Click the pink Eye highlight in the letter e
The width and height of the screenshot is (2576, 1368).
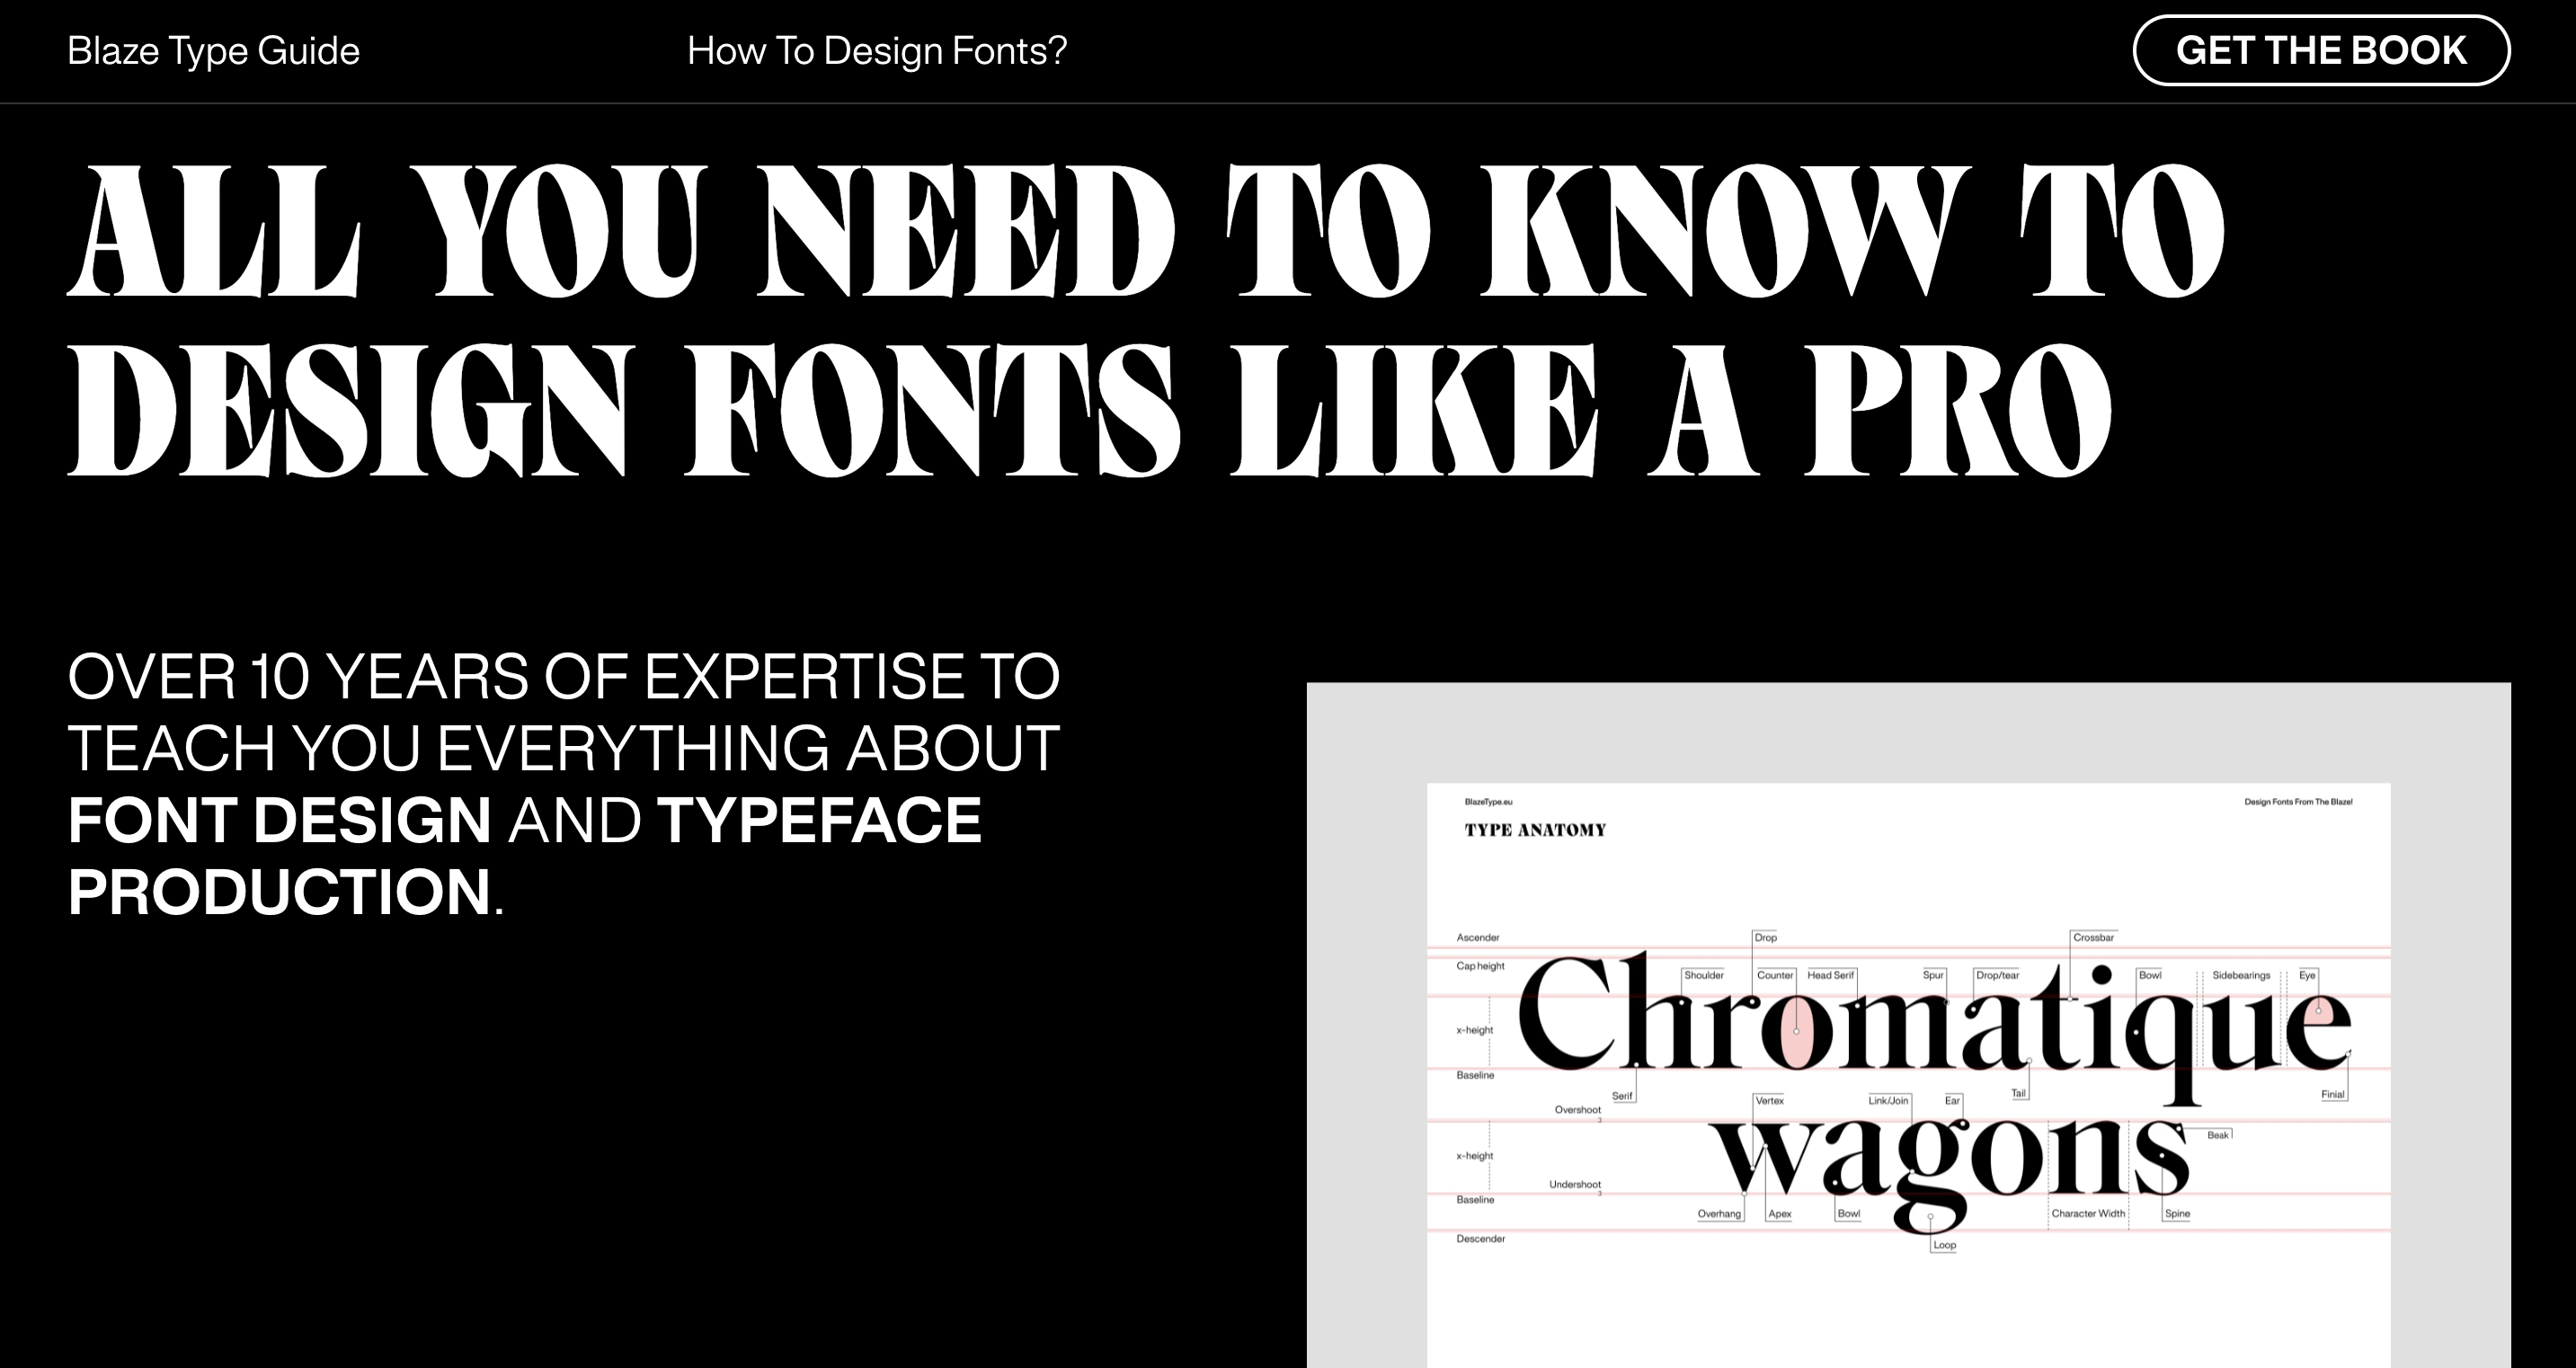tap(2324, 1015)
